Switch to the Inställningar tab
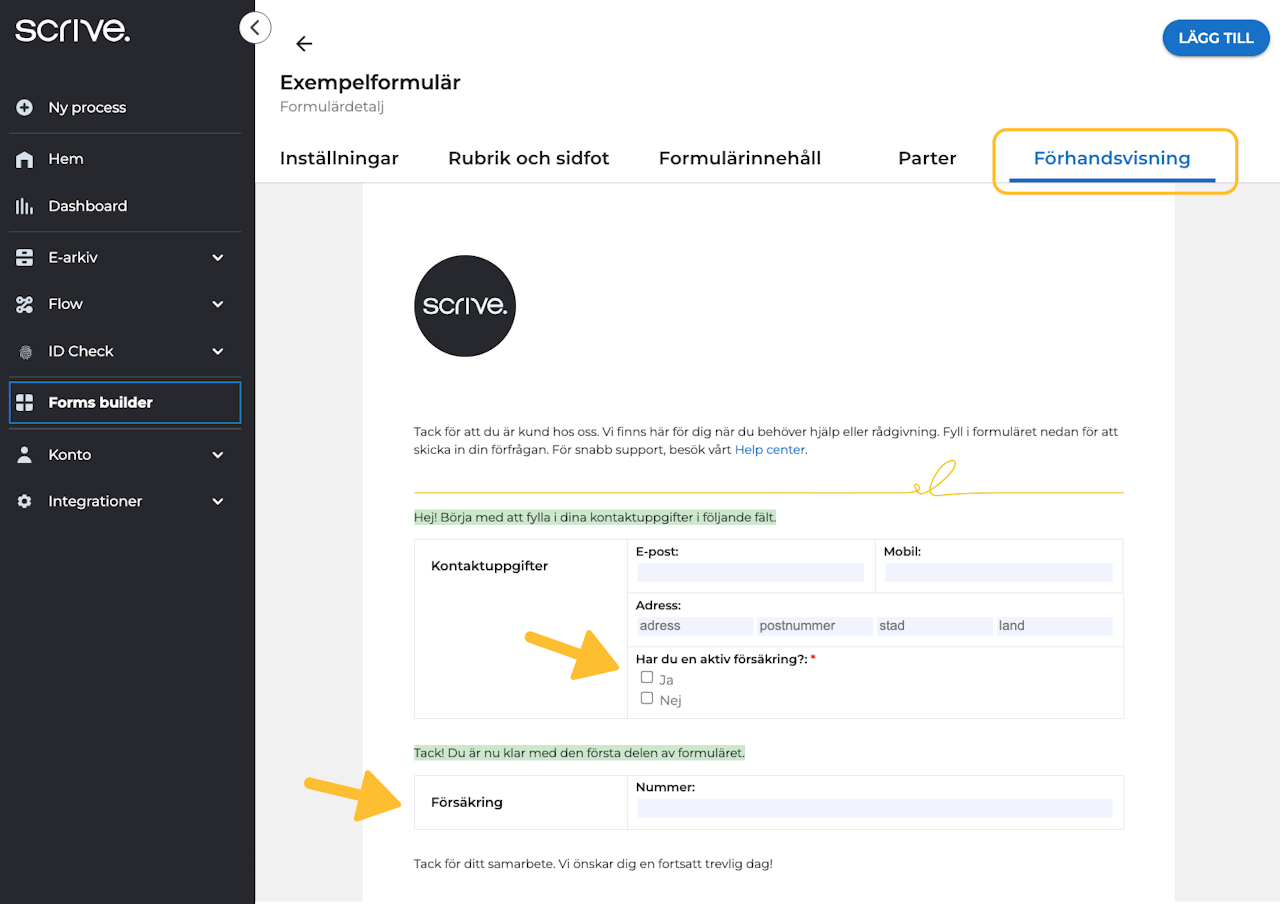 coord(339,158)
